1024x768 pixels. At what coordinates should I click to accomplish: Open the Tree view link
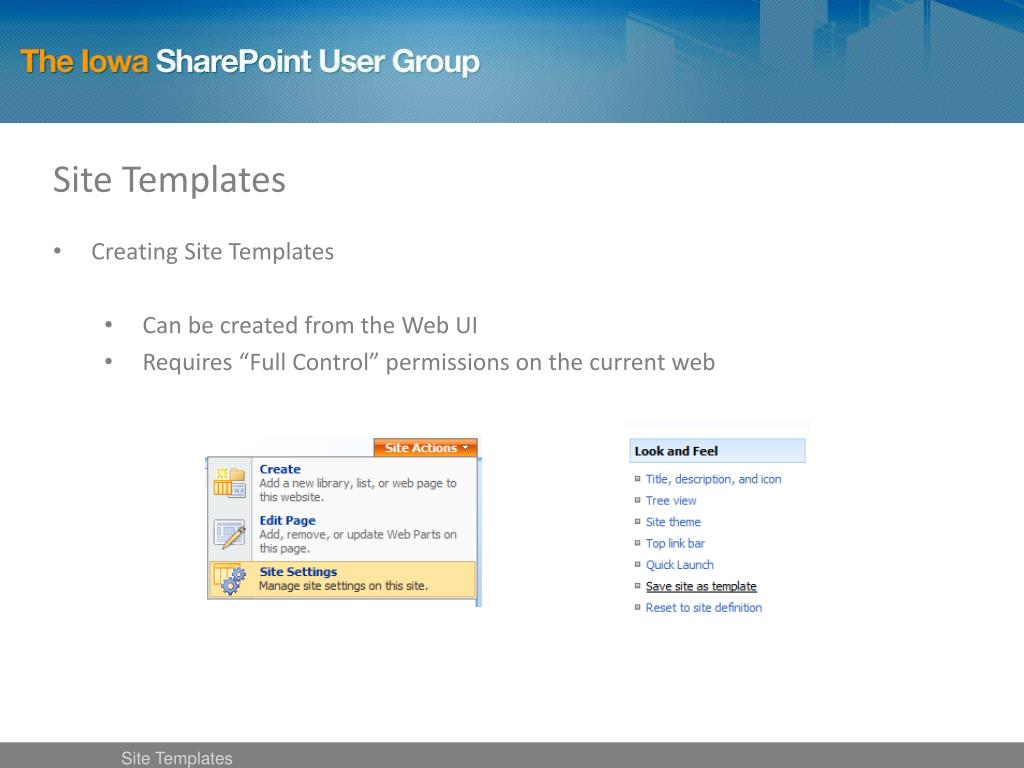pyautogui.click(x=671, y=500)
